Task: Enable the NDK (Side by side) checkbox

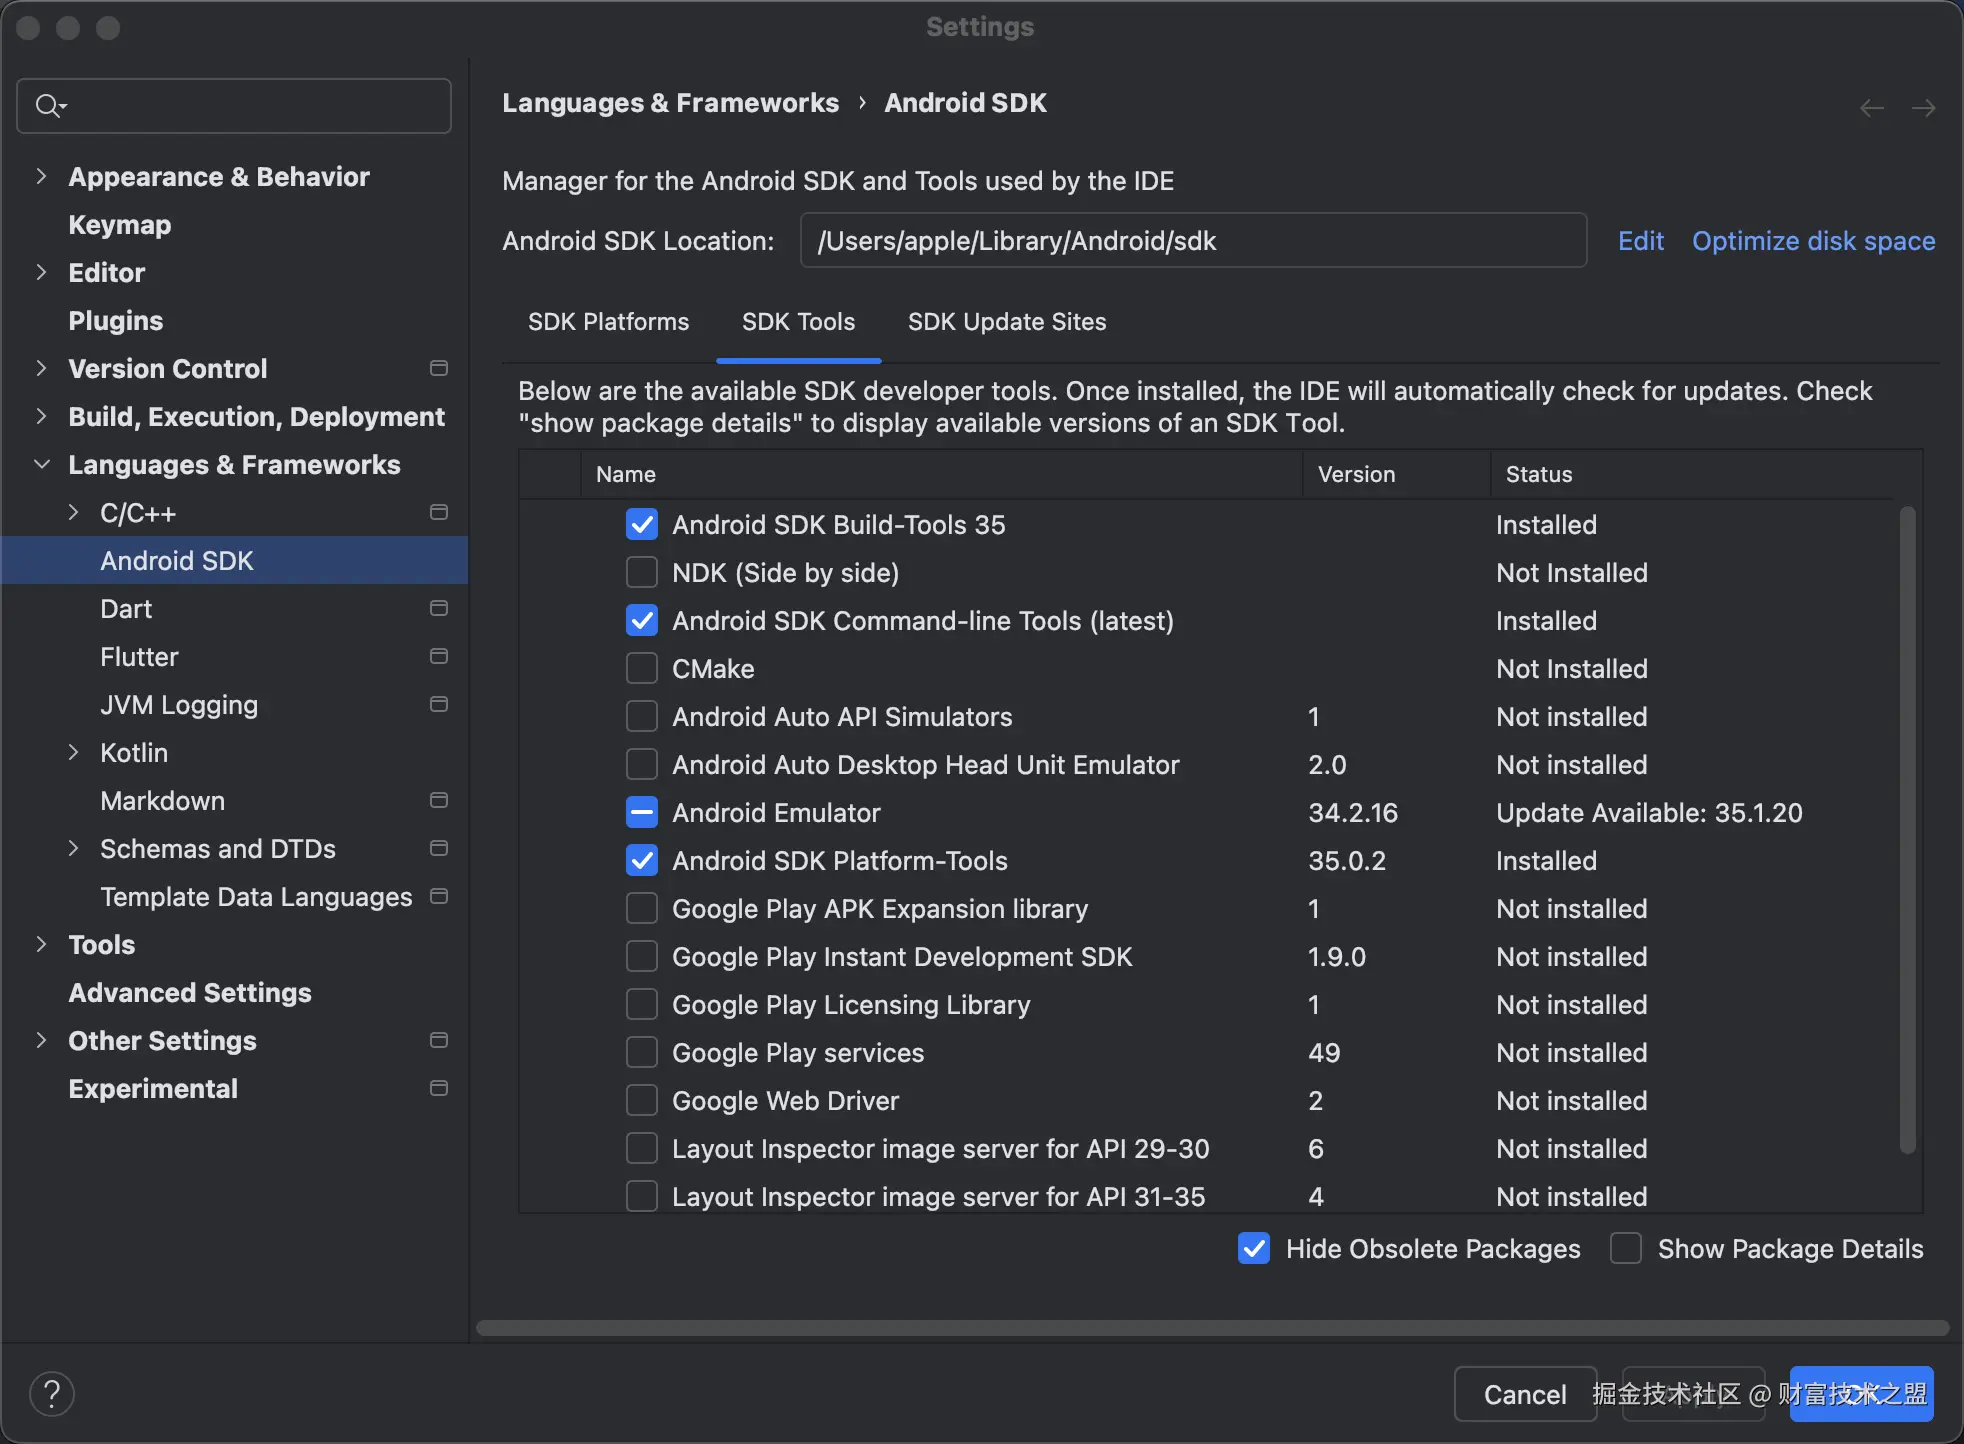Action: point(642,572)
